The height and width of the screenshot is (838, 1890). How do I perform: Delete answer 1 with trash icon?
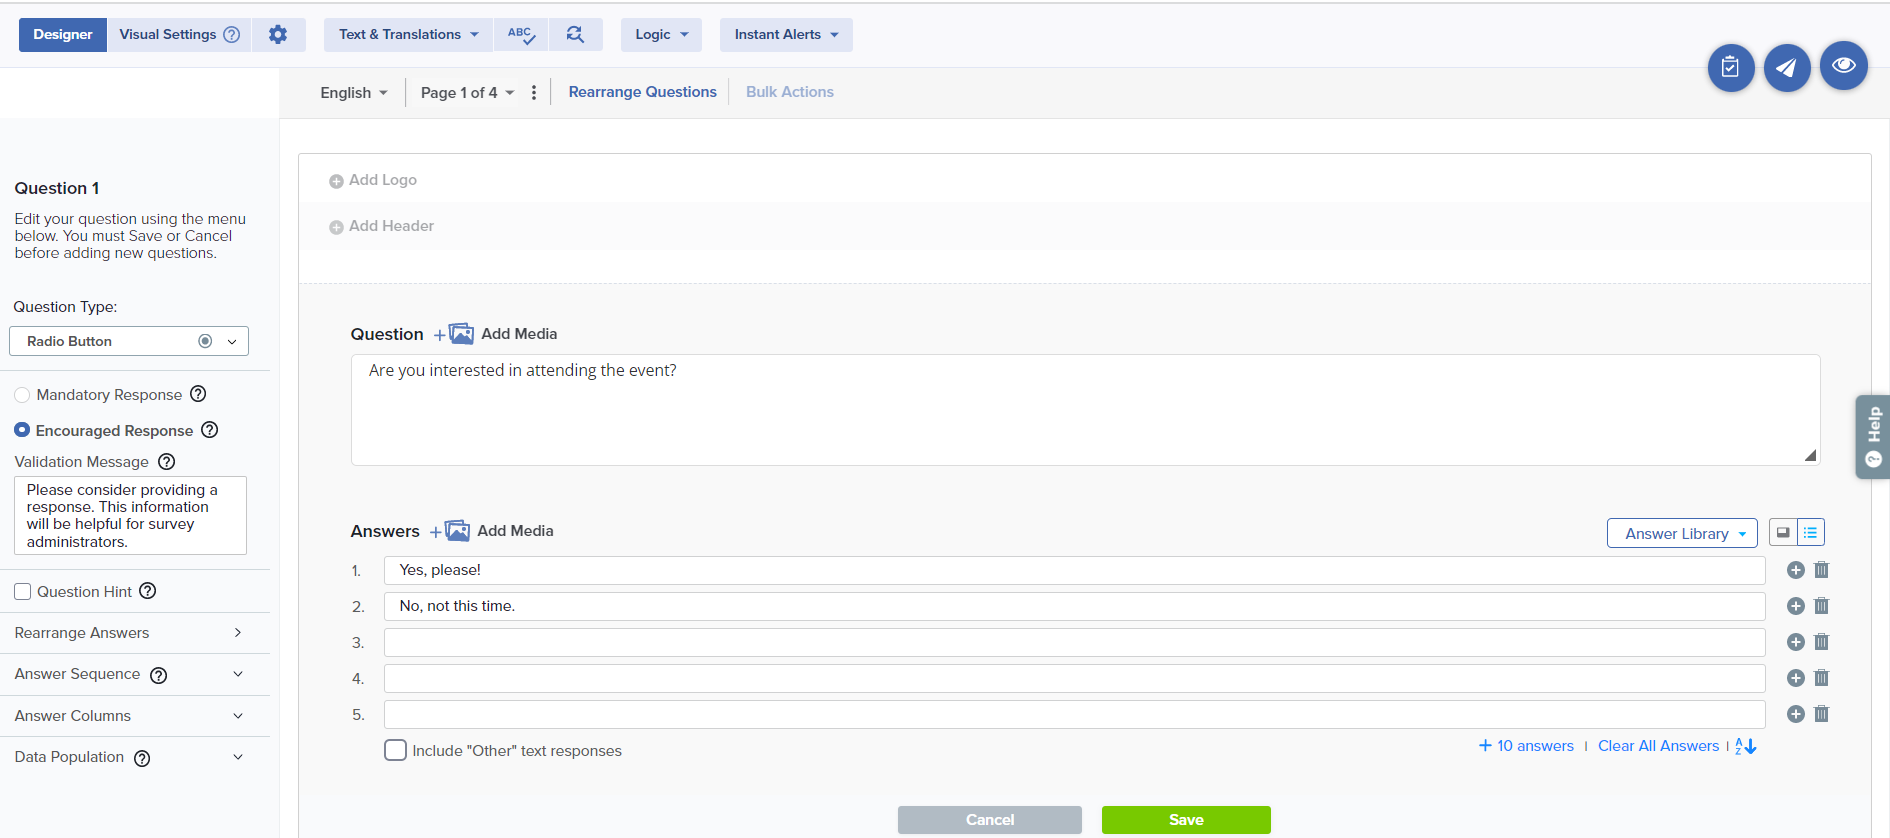(1821, 570)
